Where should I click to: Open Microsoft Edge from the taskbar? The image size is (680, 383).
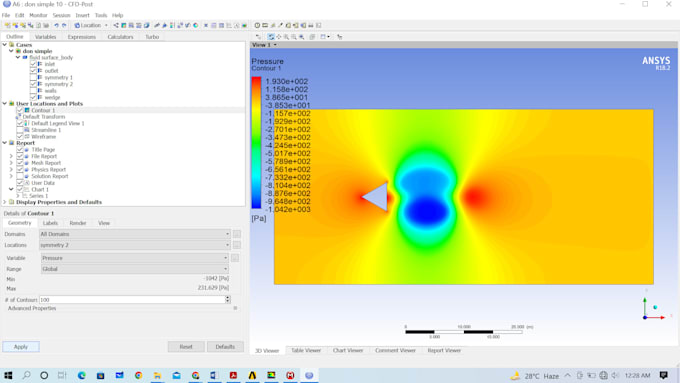point(82,375)
